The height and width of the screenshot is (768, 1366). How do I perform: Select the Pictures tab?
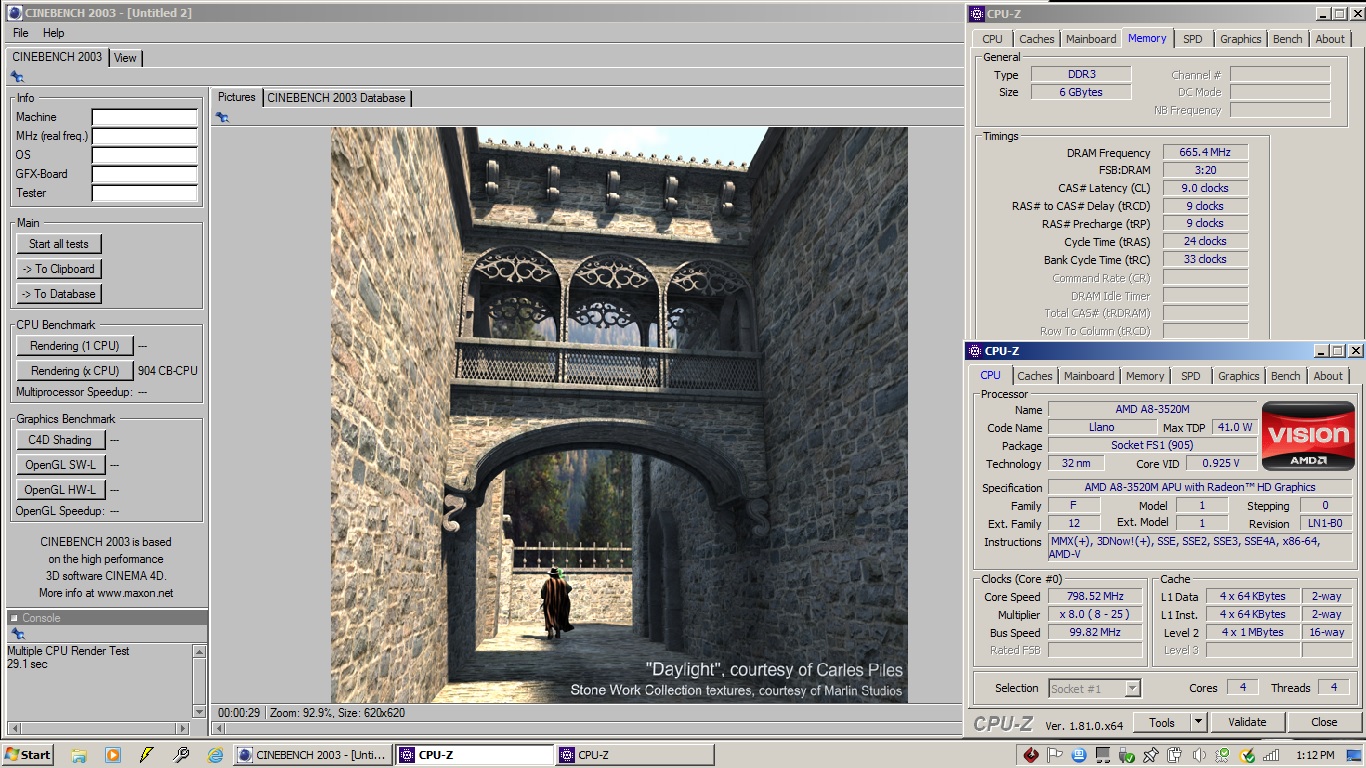pyautogui.click(x=237, y=97)
